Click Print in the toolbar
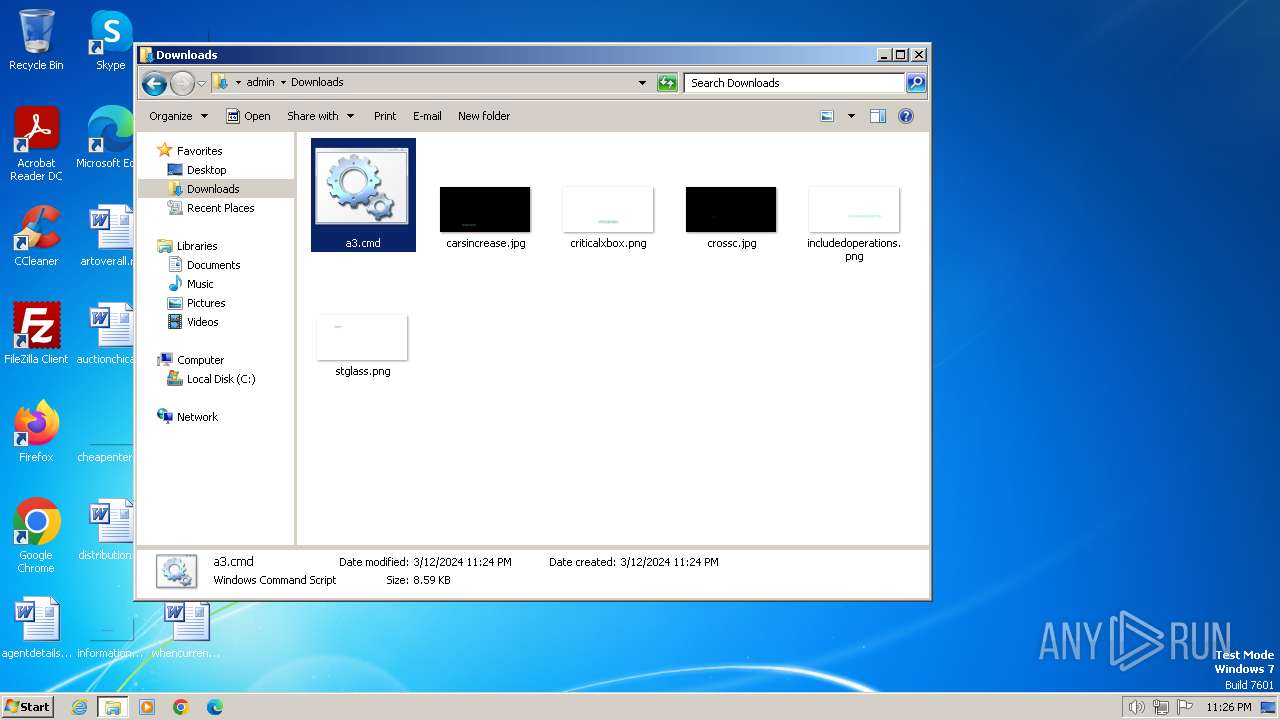 [385, 116]
